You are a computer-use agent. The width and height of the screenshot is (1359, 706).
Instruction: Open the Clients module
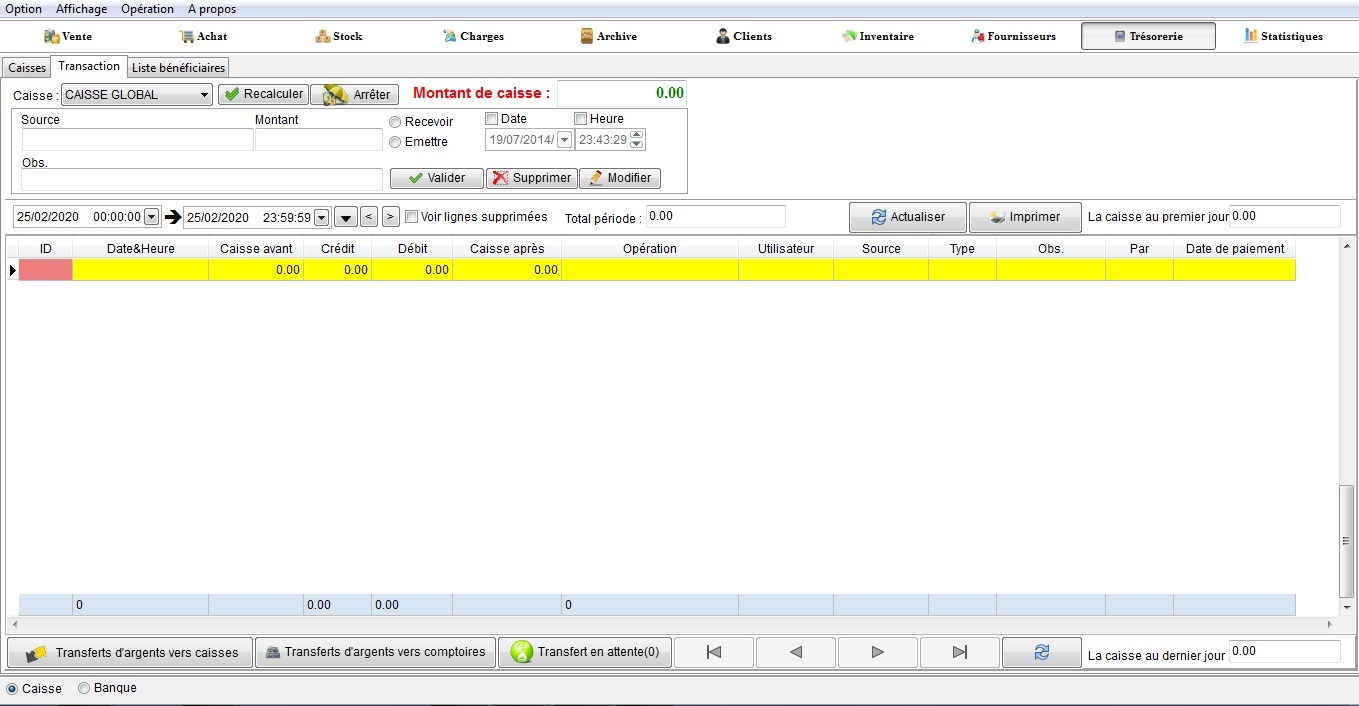[x=743, y=36]
